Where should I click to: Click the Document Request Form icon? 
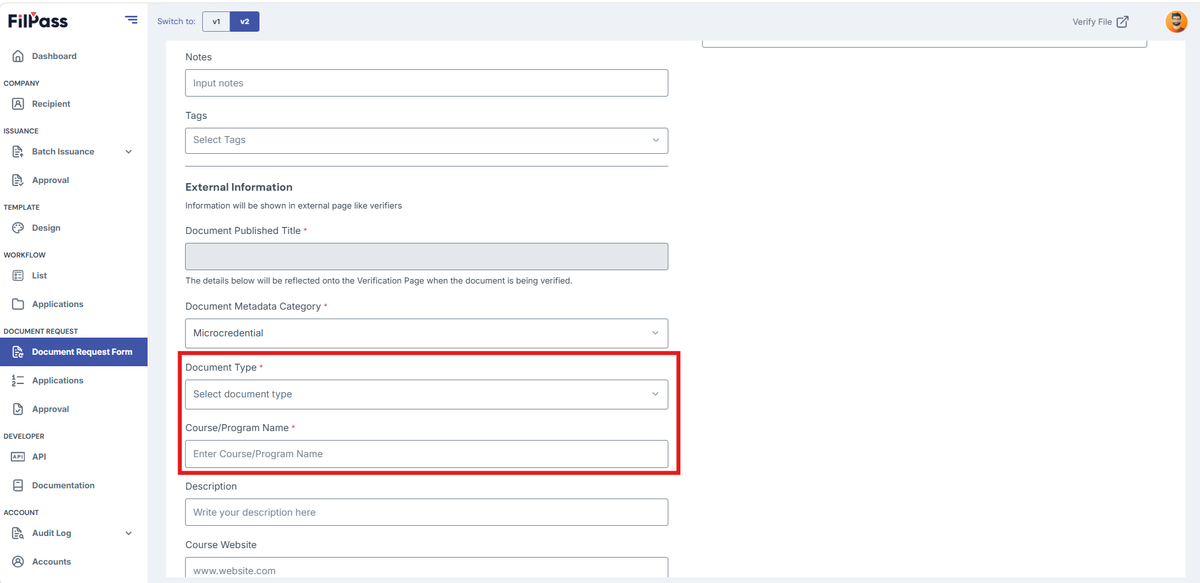point(17,352)
